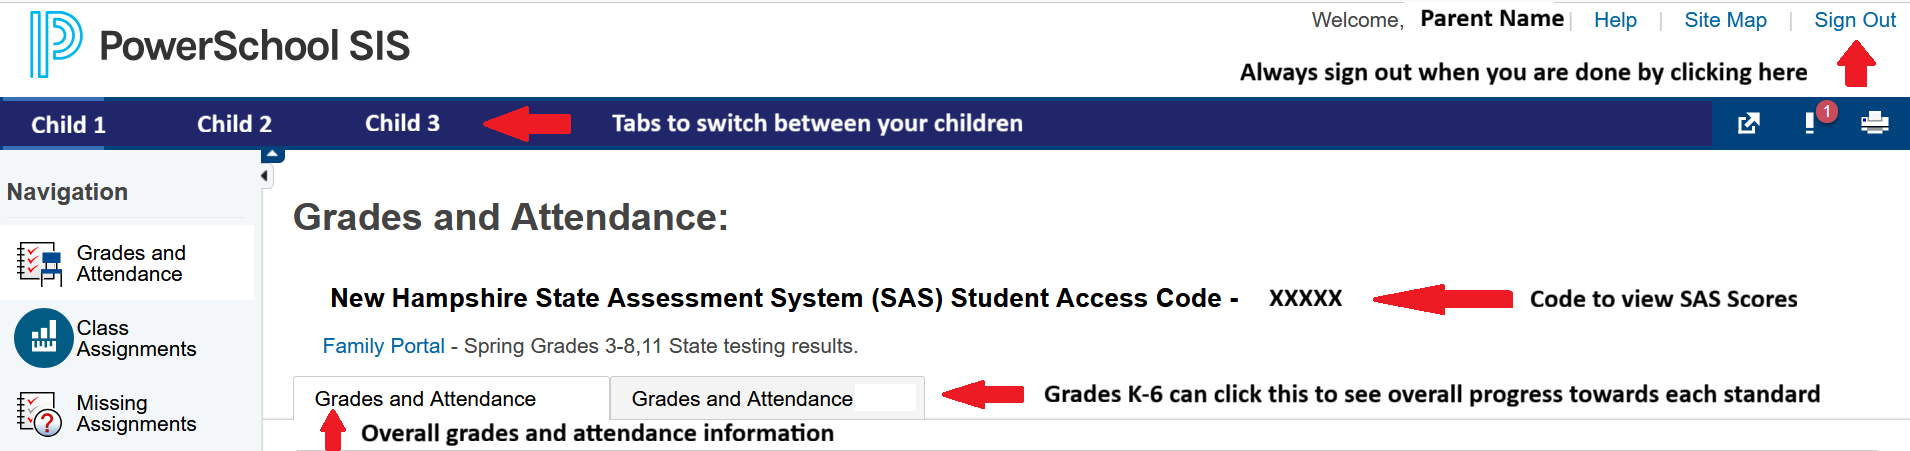Select the first Grades and Attendance tab
Viewport: 1910px width, 451px height.
(x=425, y=399)
